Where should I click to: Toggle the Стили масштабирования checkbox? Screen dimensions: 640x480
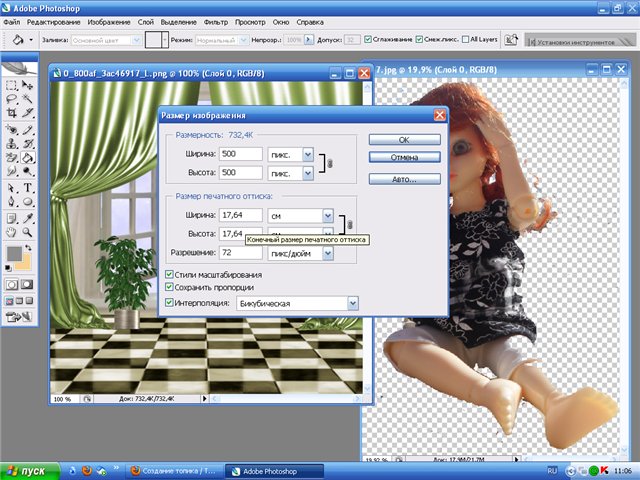pyautogui.click(x=168, y=274)
